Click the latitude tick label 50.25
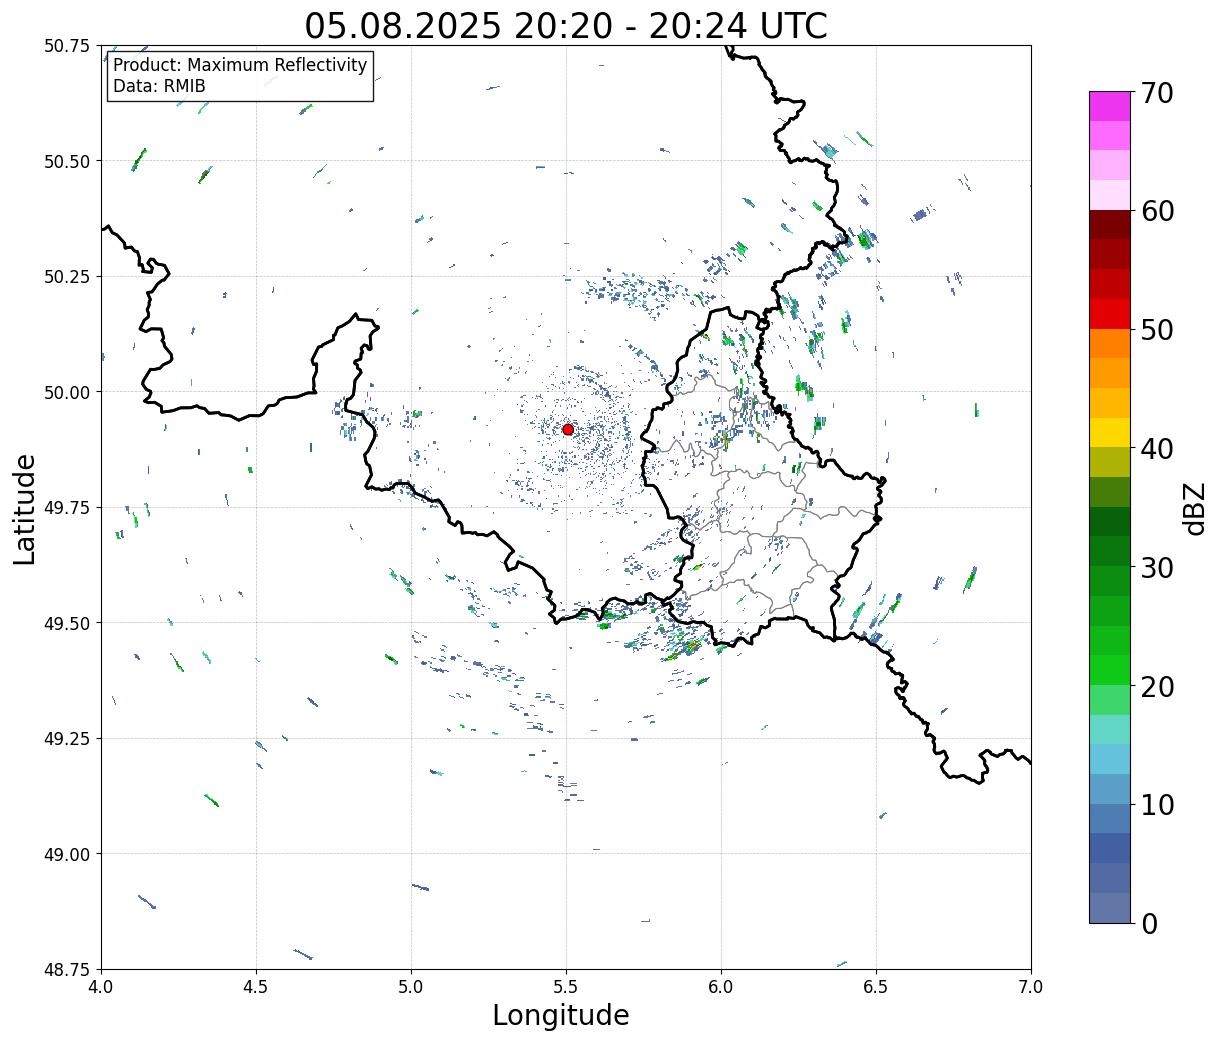Screen dimensions: 1219x1040 [x=67, y=277]
